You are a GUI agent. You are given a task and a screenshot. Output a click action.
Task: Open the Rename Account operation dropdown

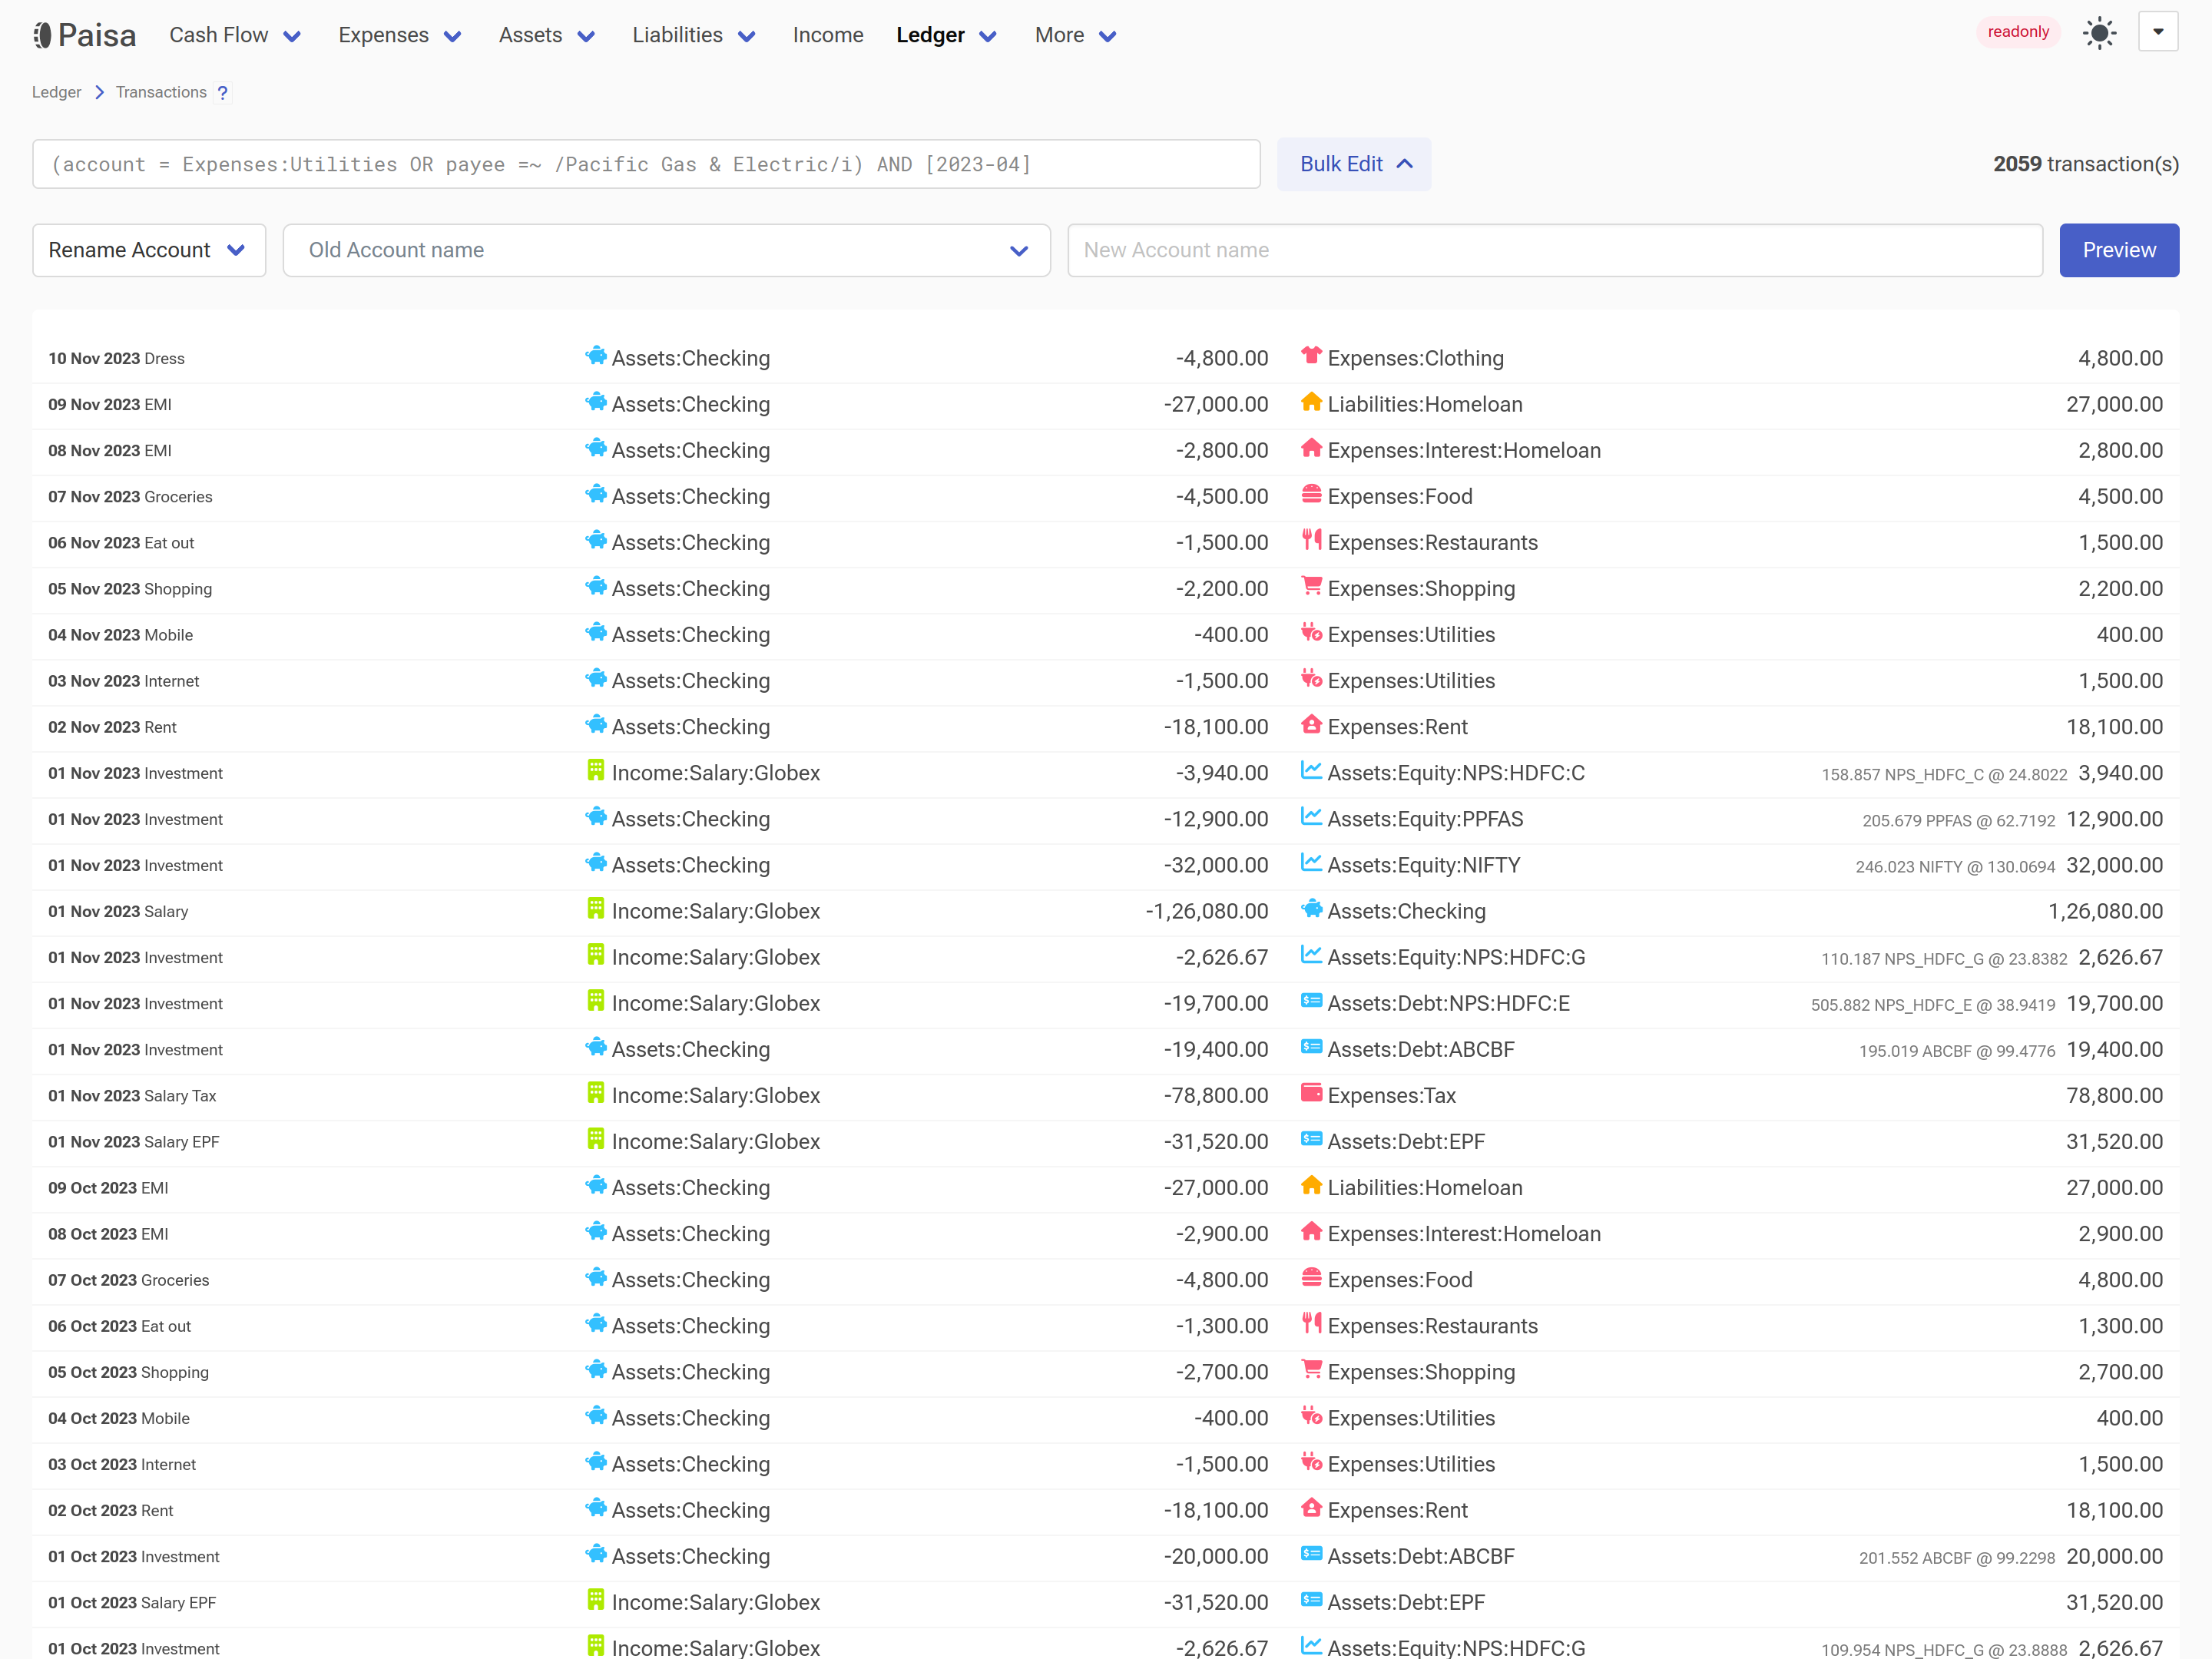tap(149, 250)
